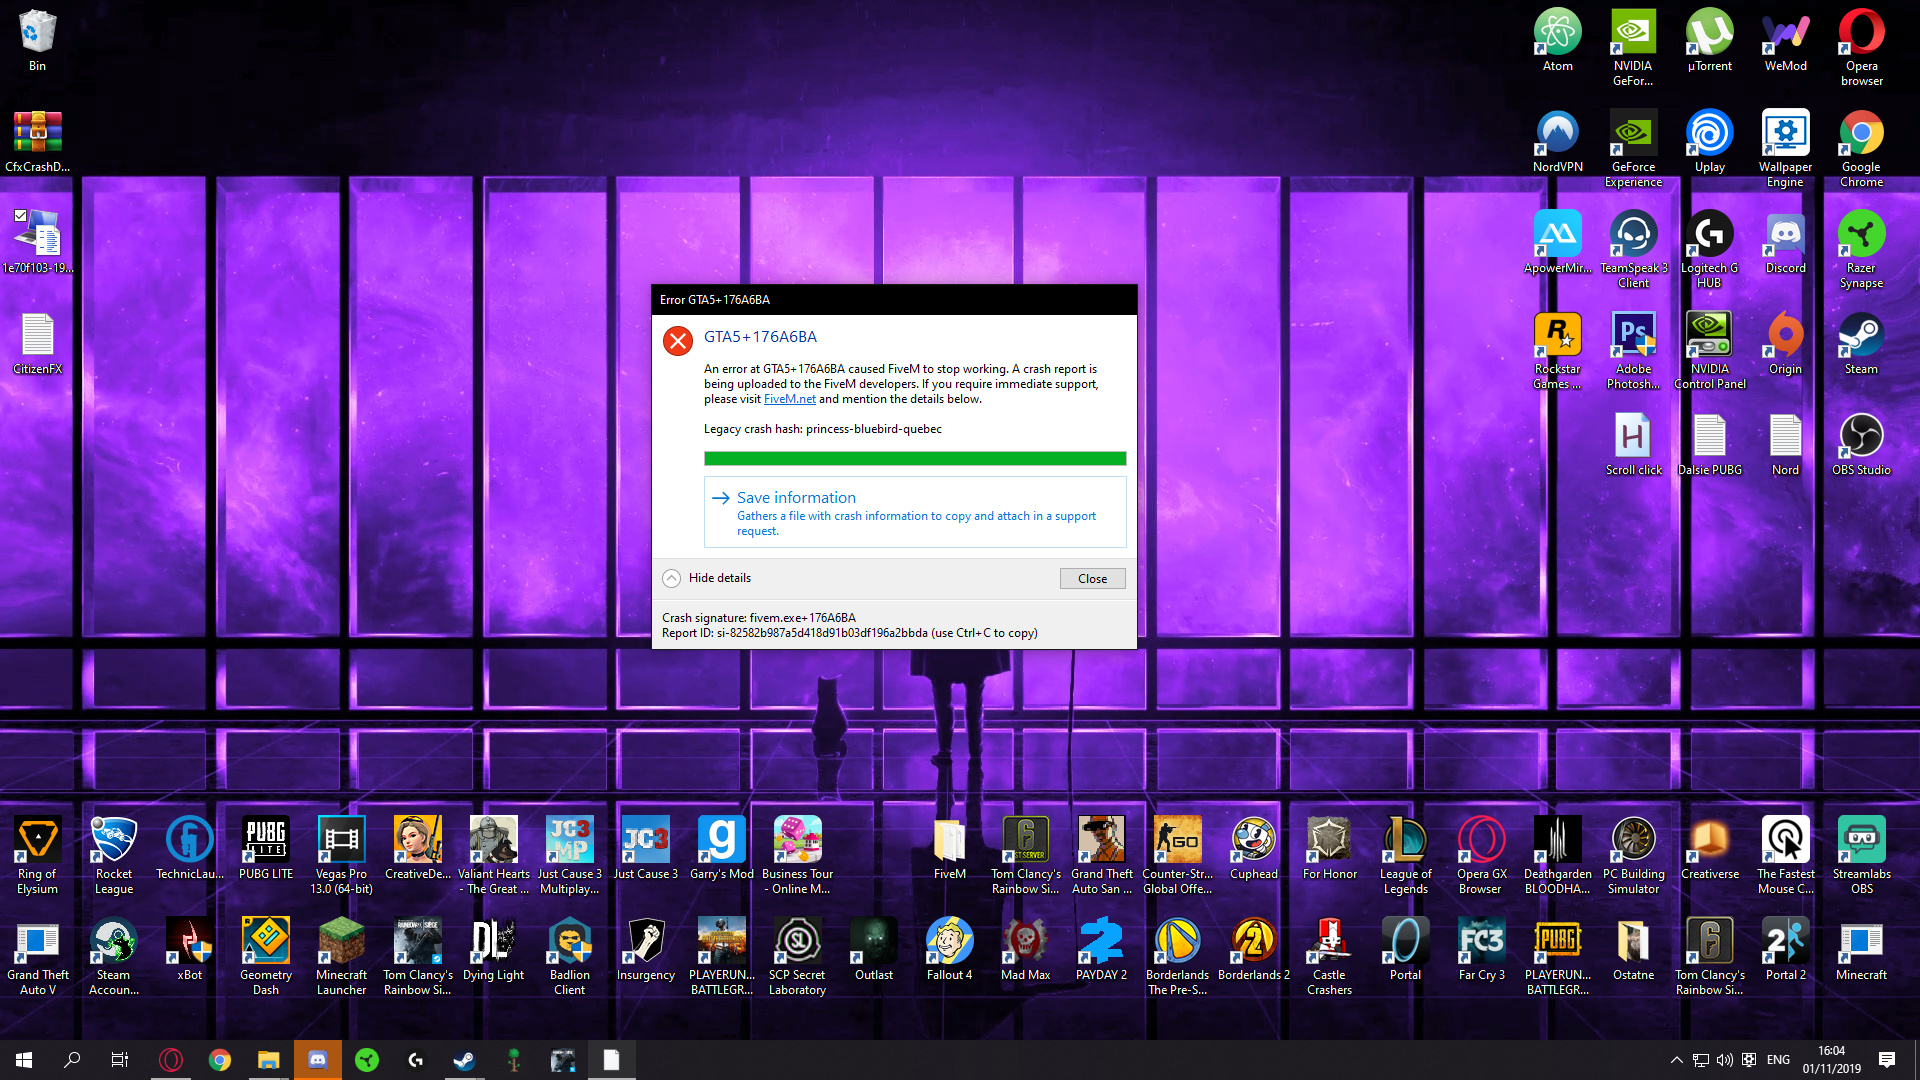Click the crash report upload progress bar
Image resolution: width=1920 pixels, height=1080 pixels.
pos(914,458)
